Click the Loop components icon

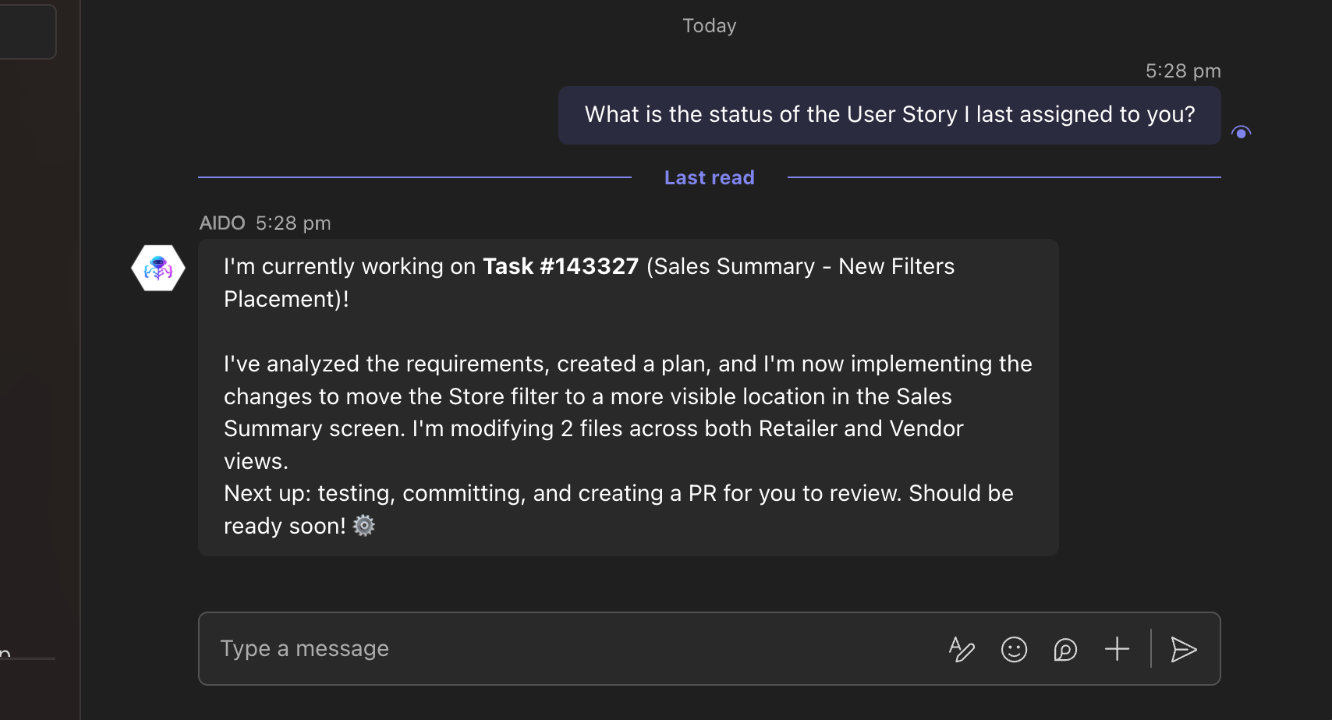click(1065, 649)
